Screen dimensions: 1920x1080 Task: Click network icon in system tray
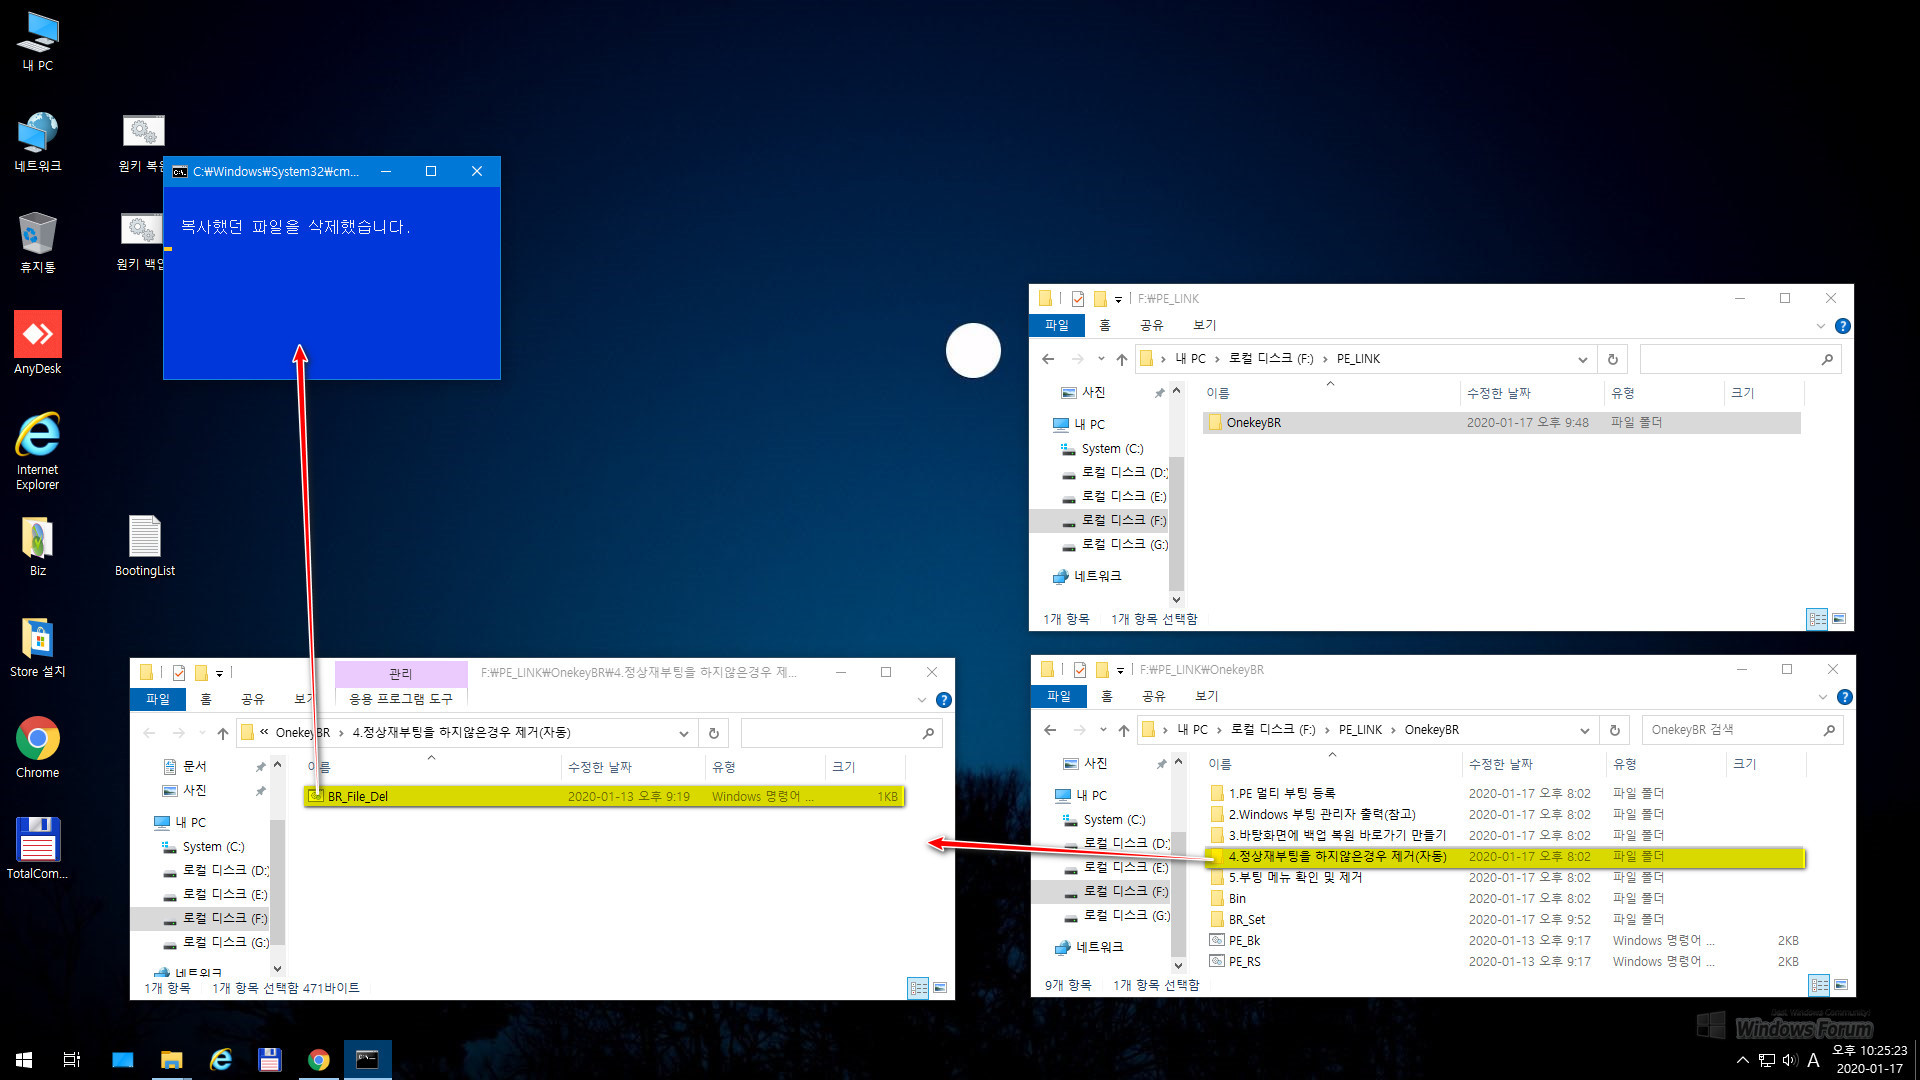click(1766, 1060)
